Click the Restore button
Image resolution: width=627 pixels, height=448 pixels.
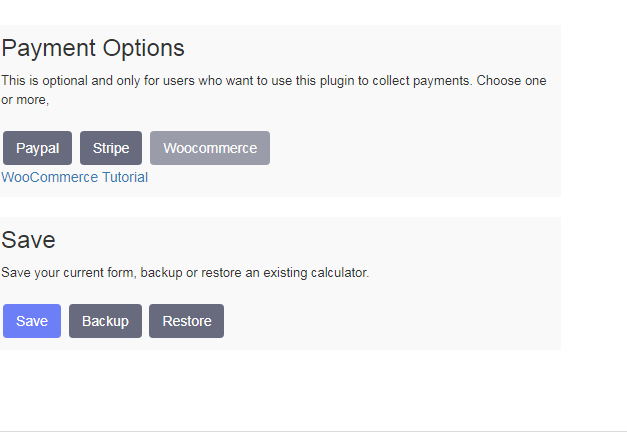tap(187, 321)
